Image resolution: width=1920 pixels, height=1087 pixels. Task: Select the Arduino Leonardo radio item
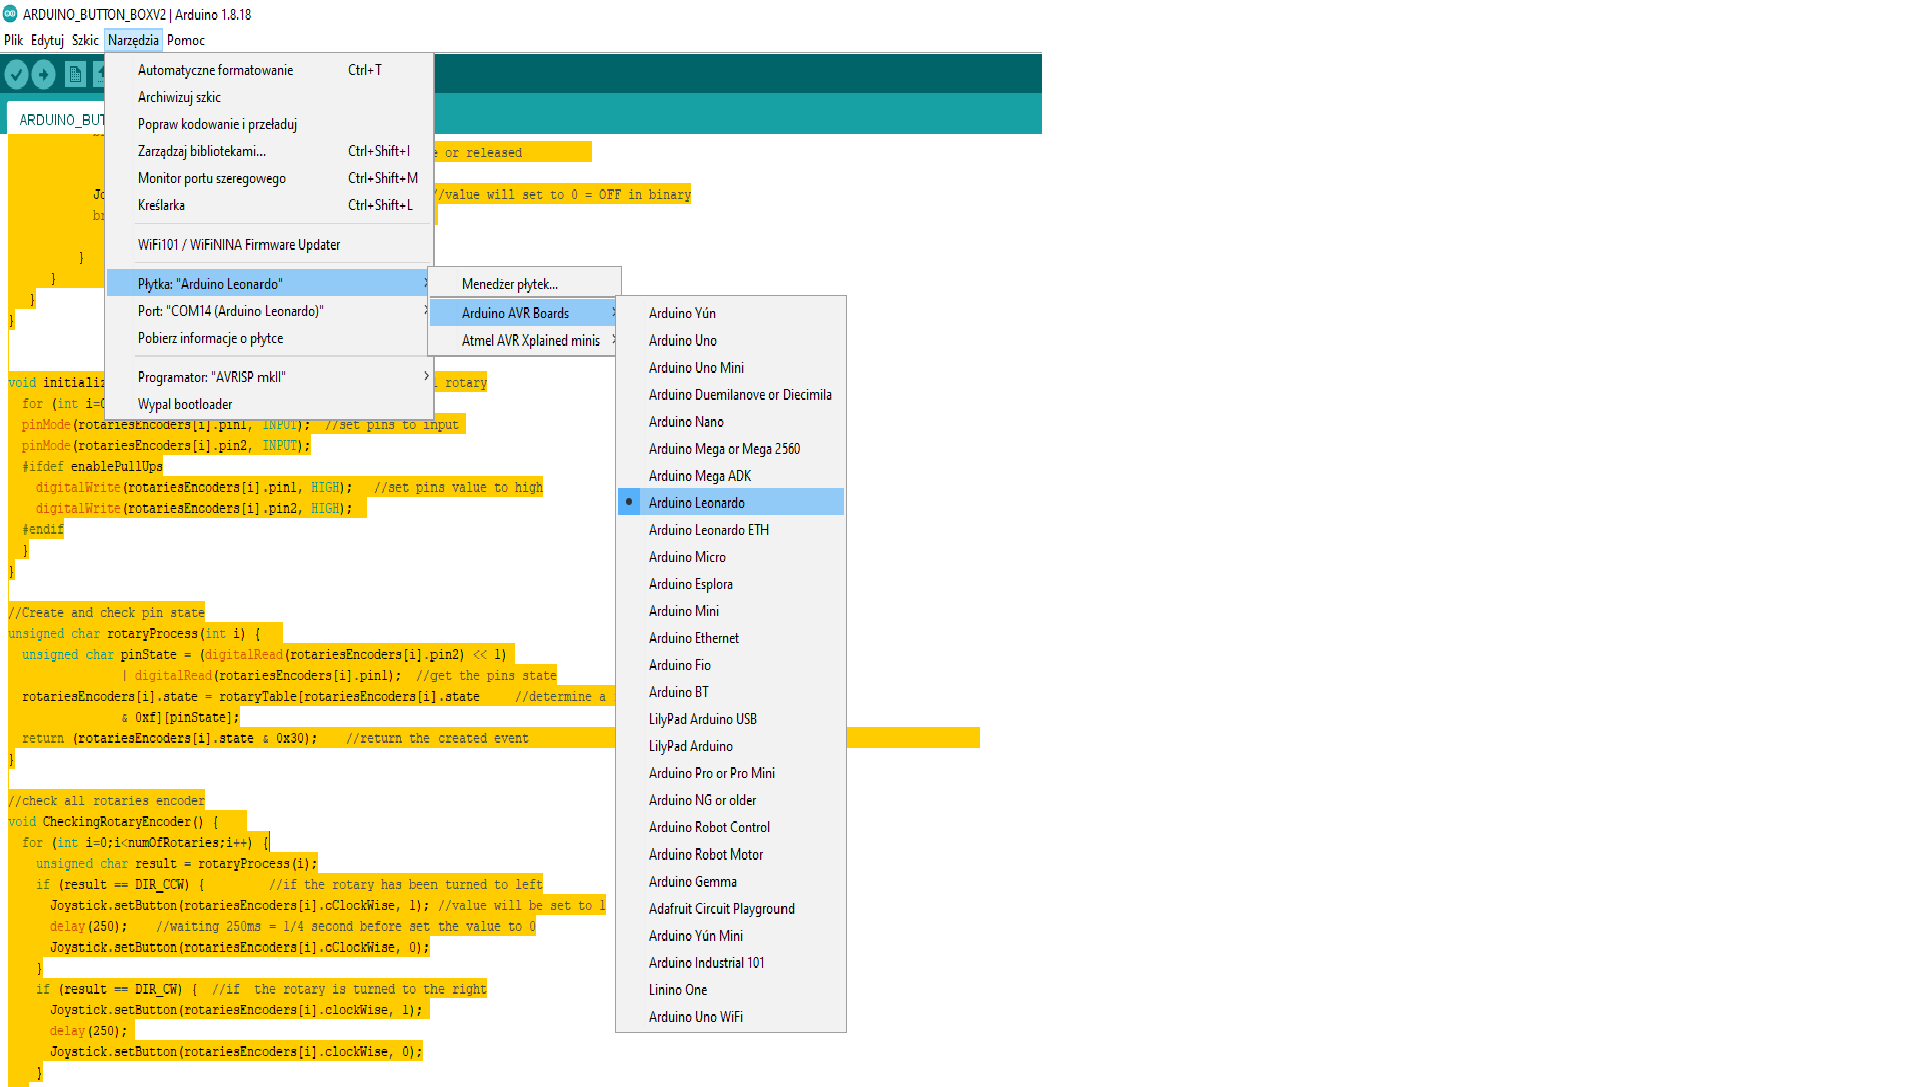tap(696, 502)
